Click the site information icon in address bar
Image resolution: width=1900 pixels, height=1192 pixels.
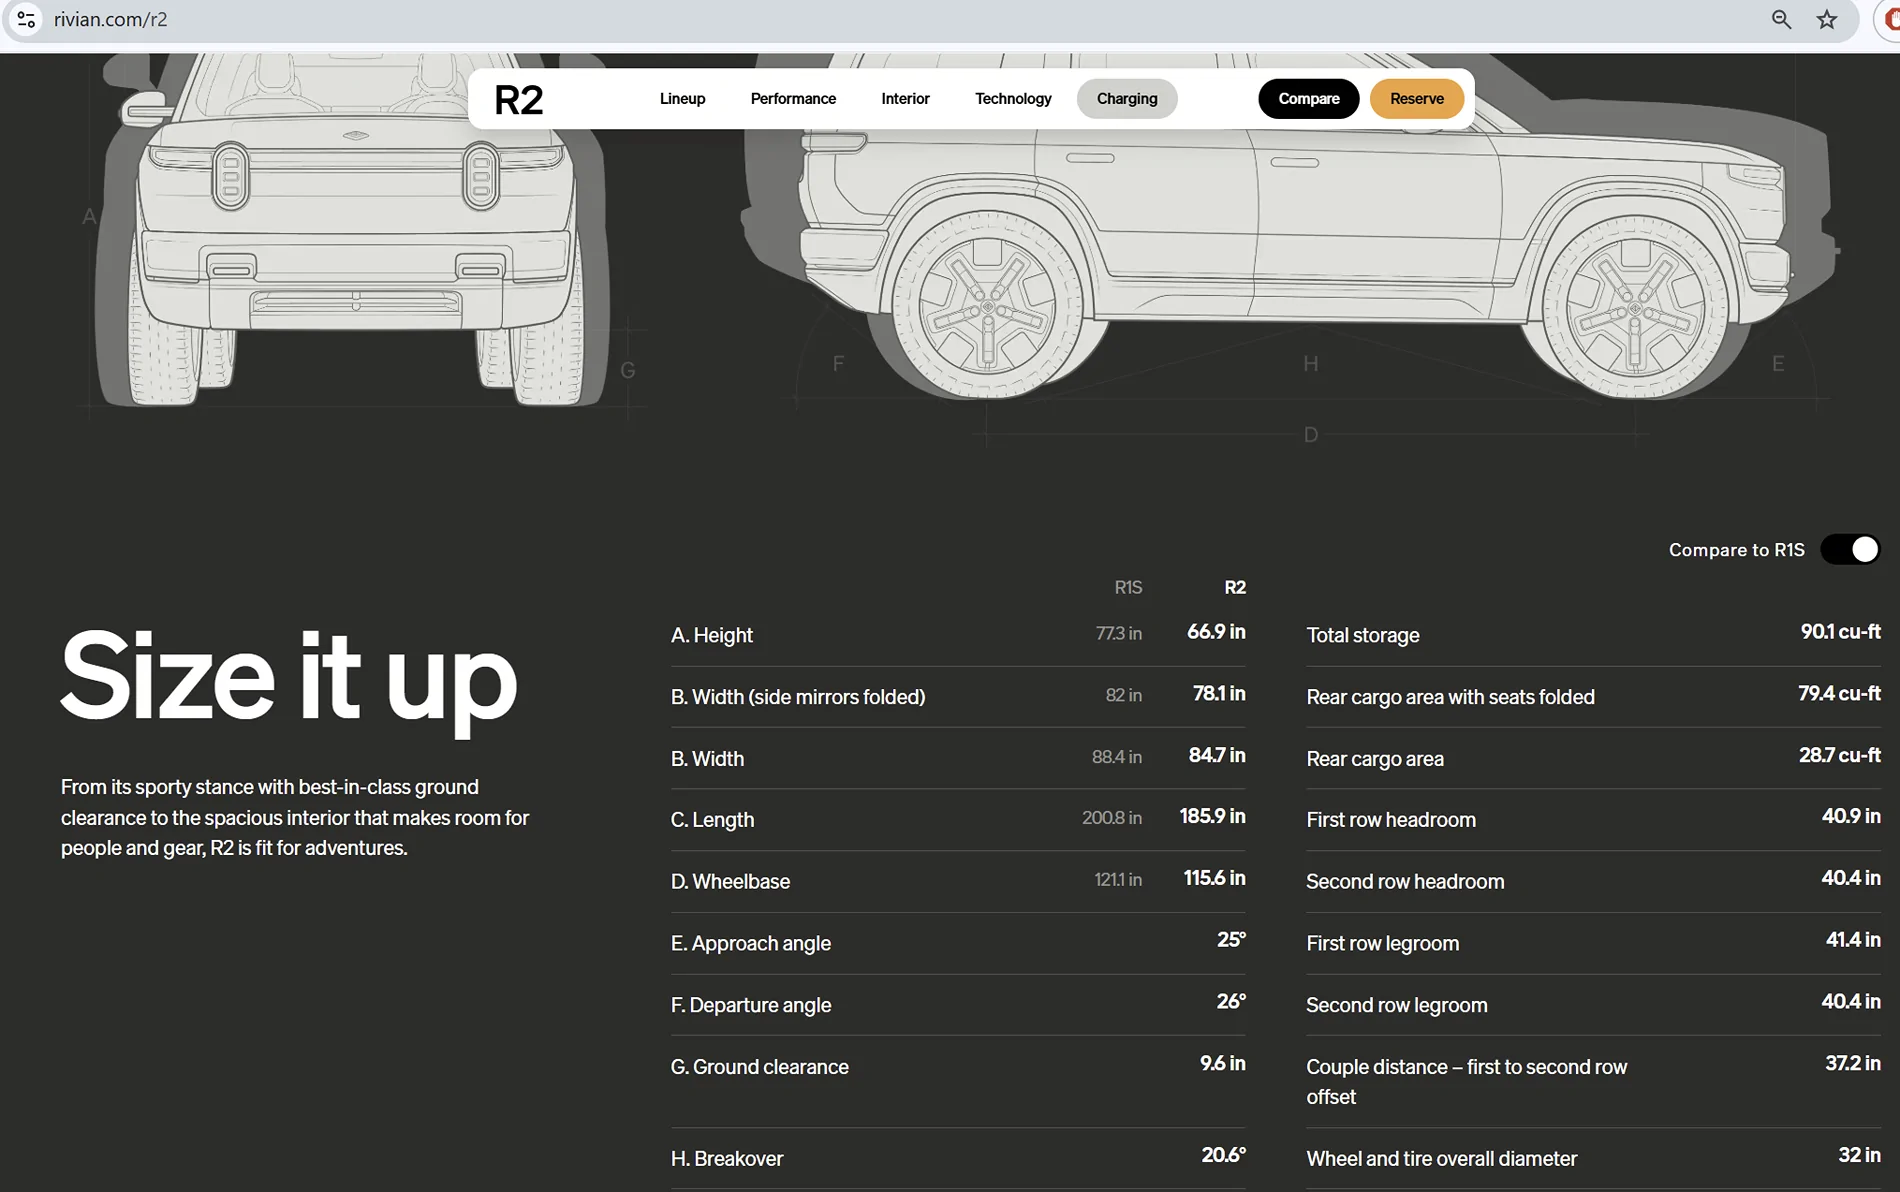pyautogui.click(x=26, y=19)
